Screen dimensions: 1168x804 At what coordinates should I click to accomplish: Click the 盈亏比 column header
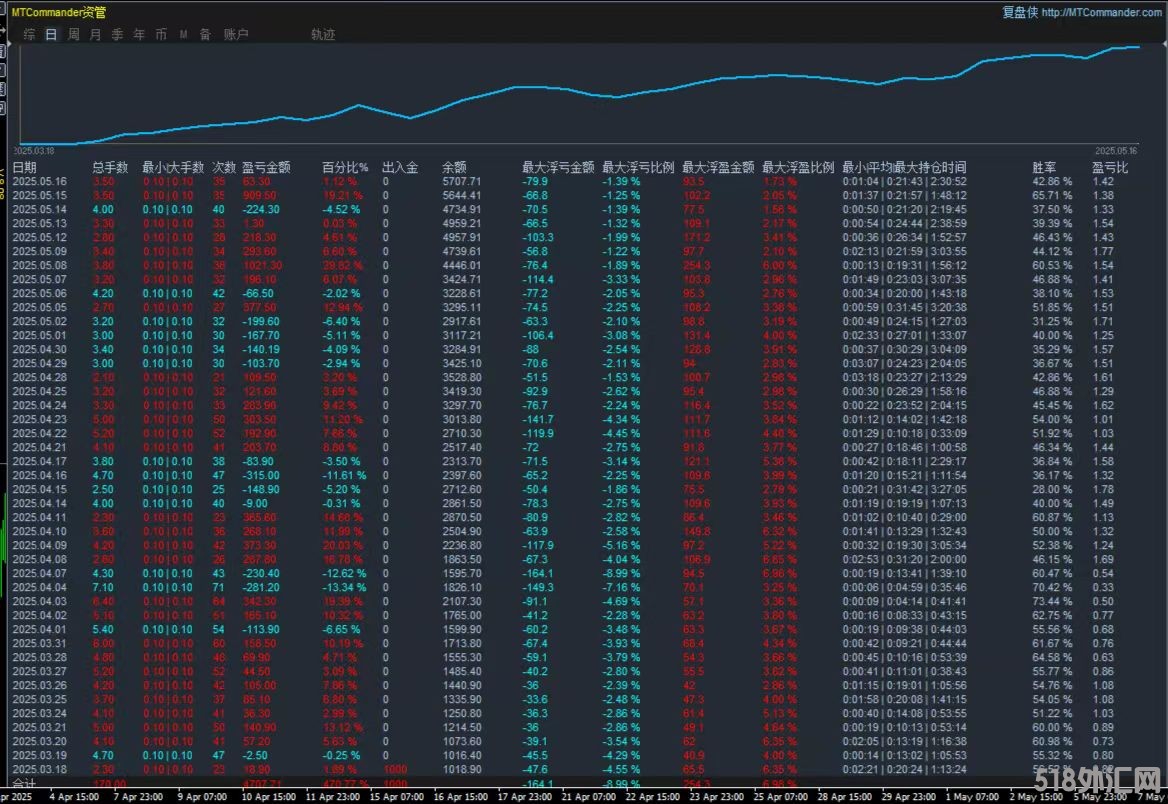pyautogui.click(x=1109, y=168)
